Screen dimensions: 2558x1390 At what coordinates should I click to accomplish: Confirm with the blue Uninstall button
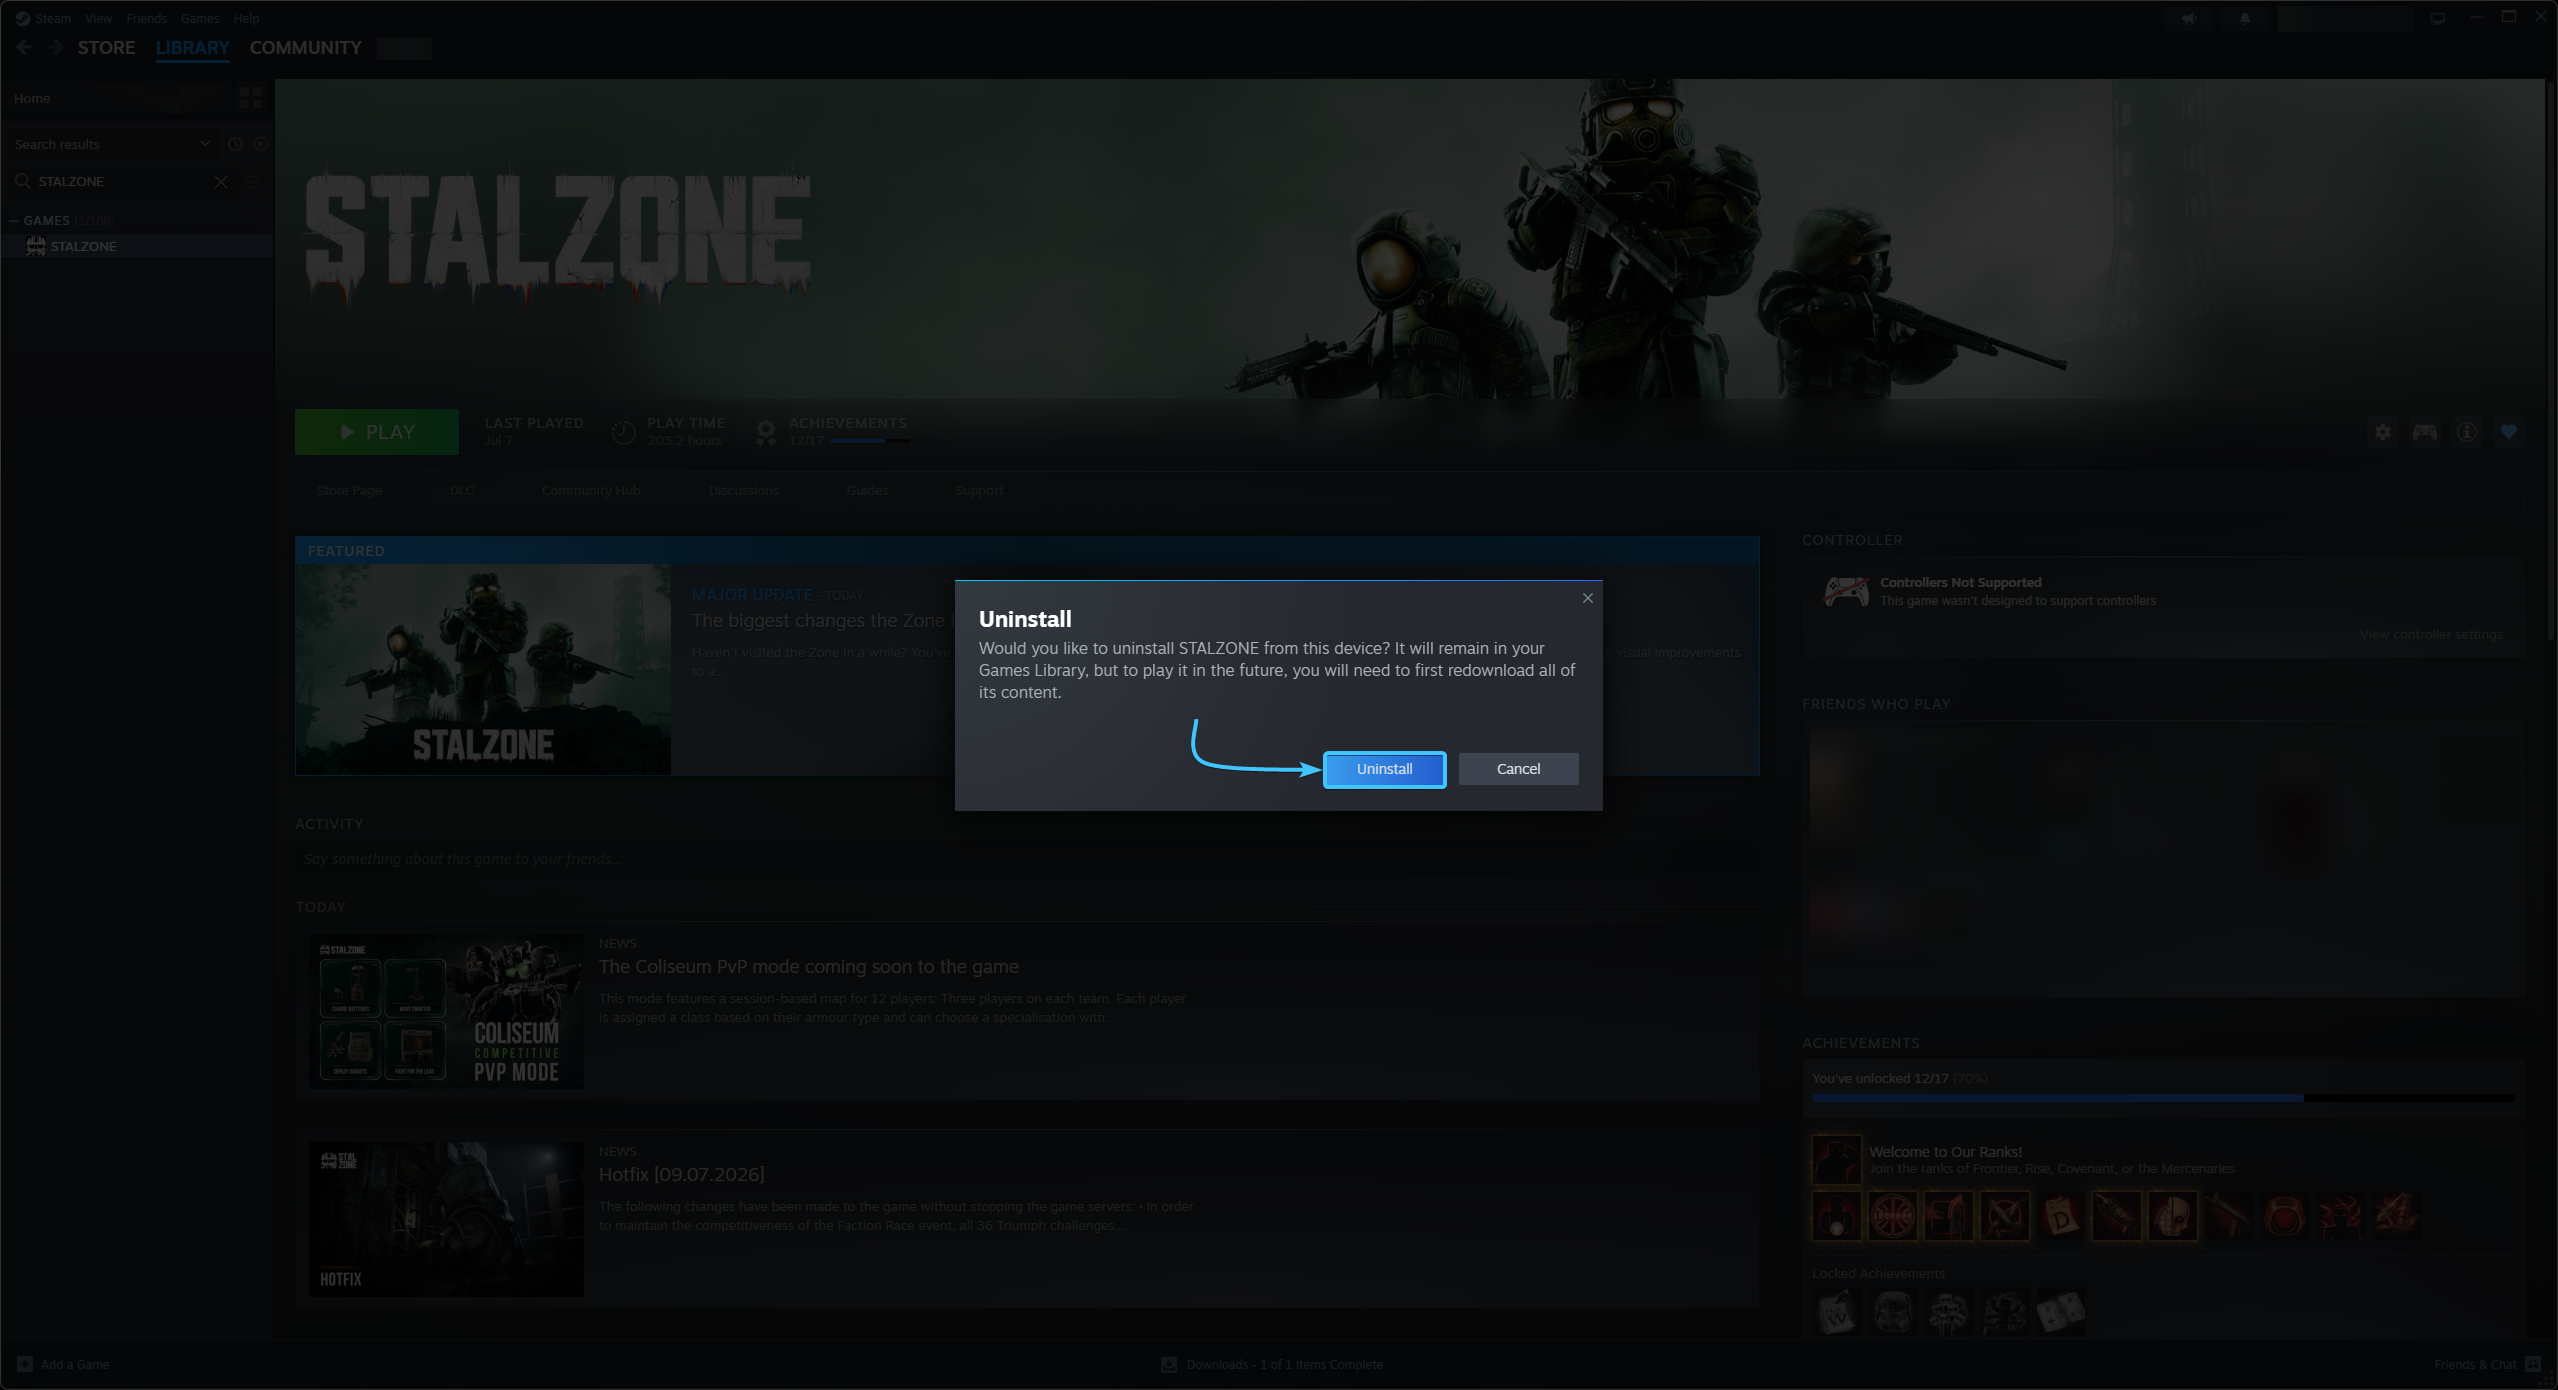[x=1384, y=769]
